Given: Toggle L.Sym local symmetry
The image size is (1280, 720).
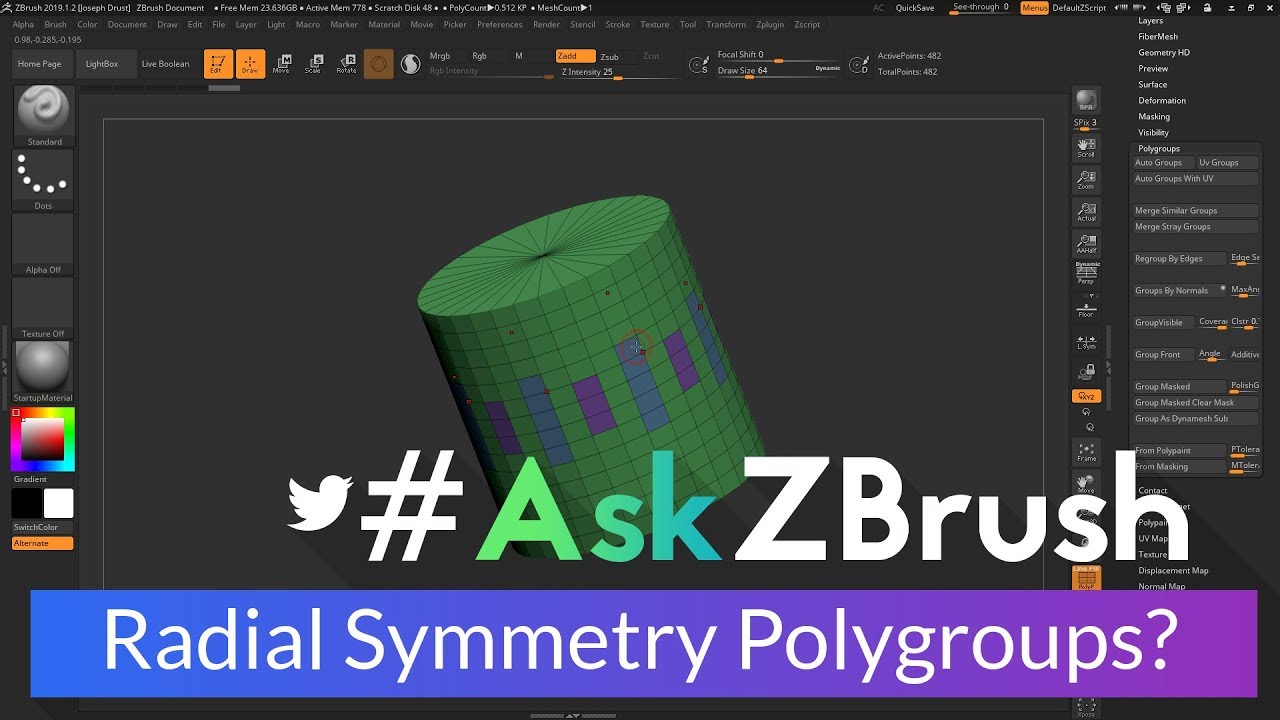Looking at the screenshot, I should (x=1086, y=342).
